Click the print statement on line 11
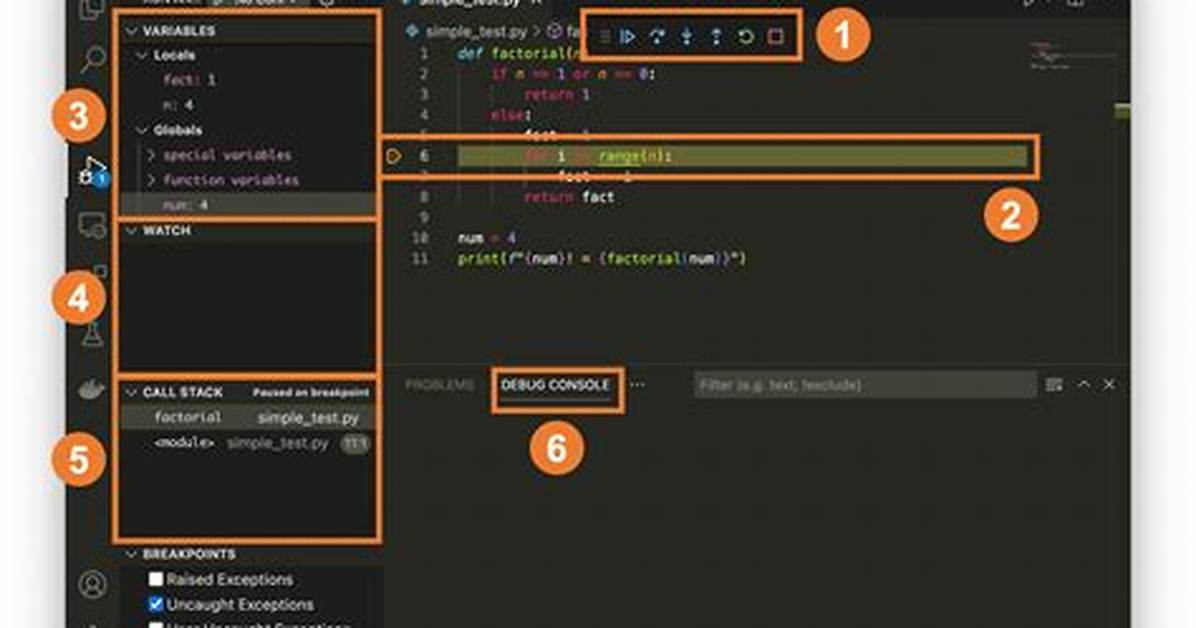This screenshot has width=1196, height=628. 601,259
